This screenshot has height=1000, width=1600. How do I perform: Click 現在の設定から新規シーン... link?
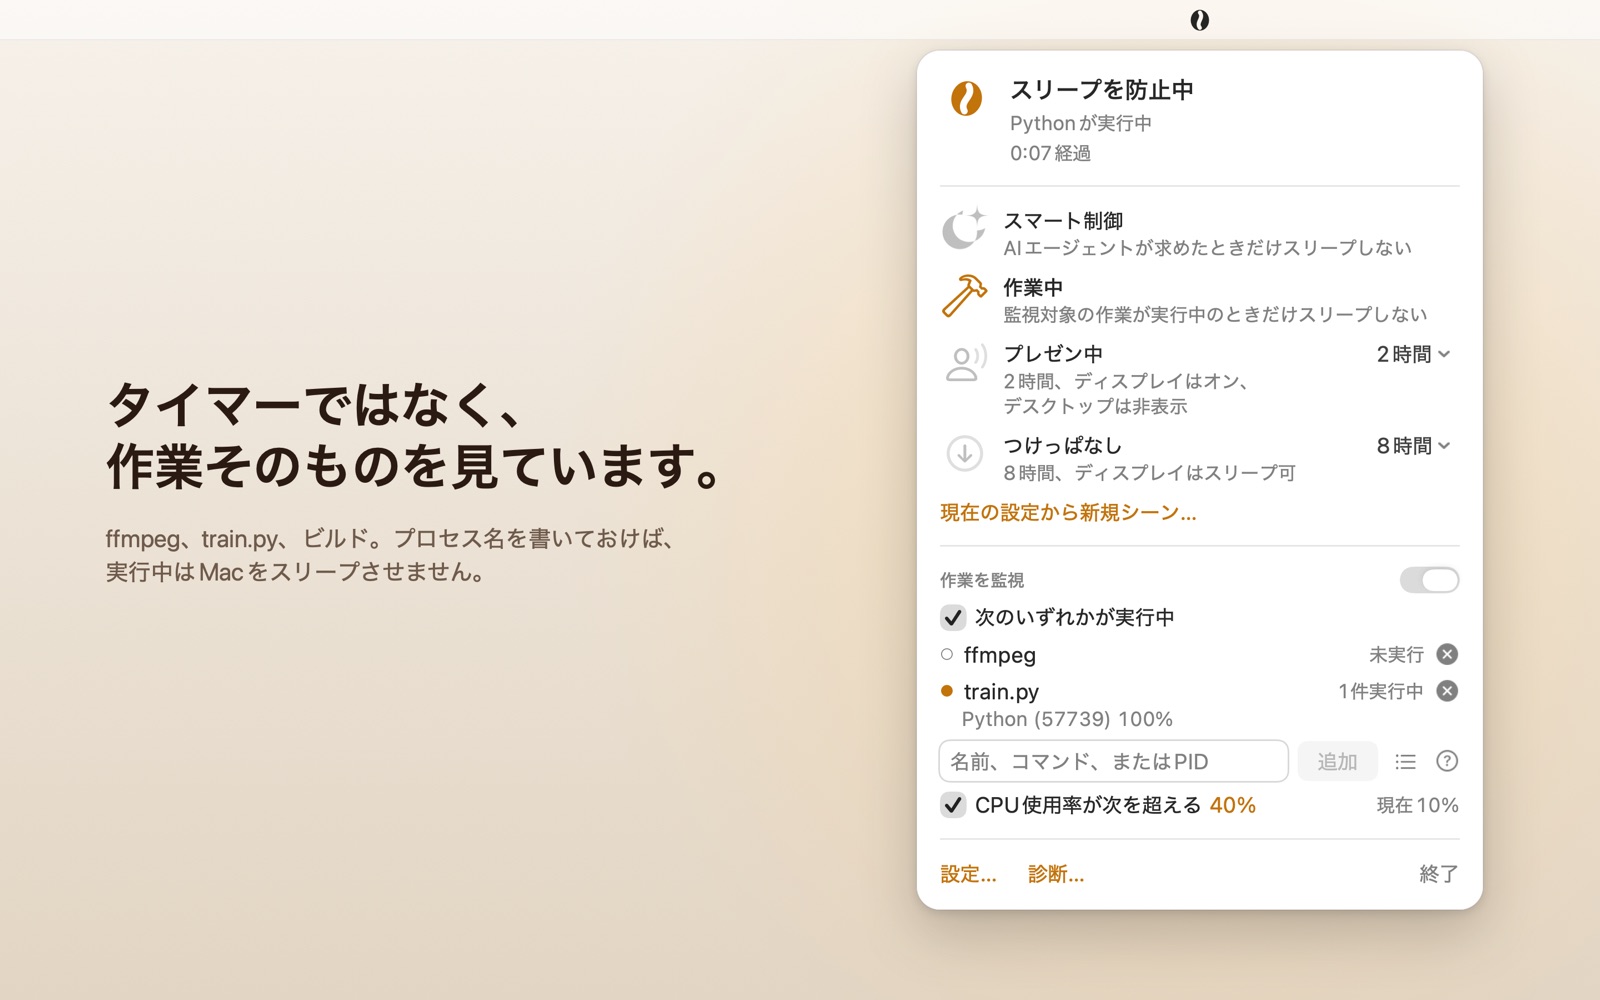pos(1068,513)
